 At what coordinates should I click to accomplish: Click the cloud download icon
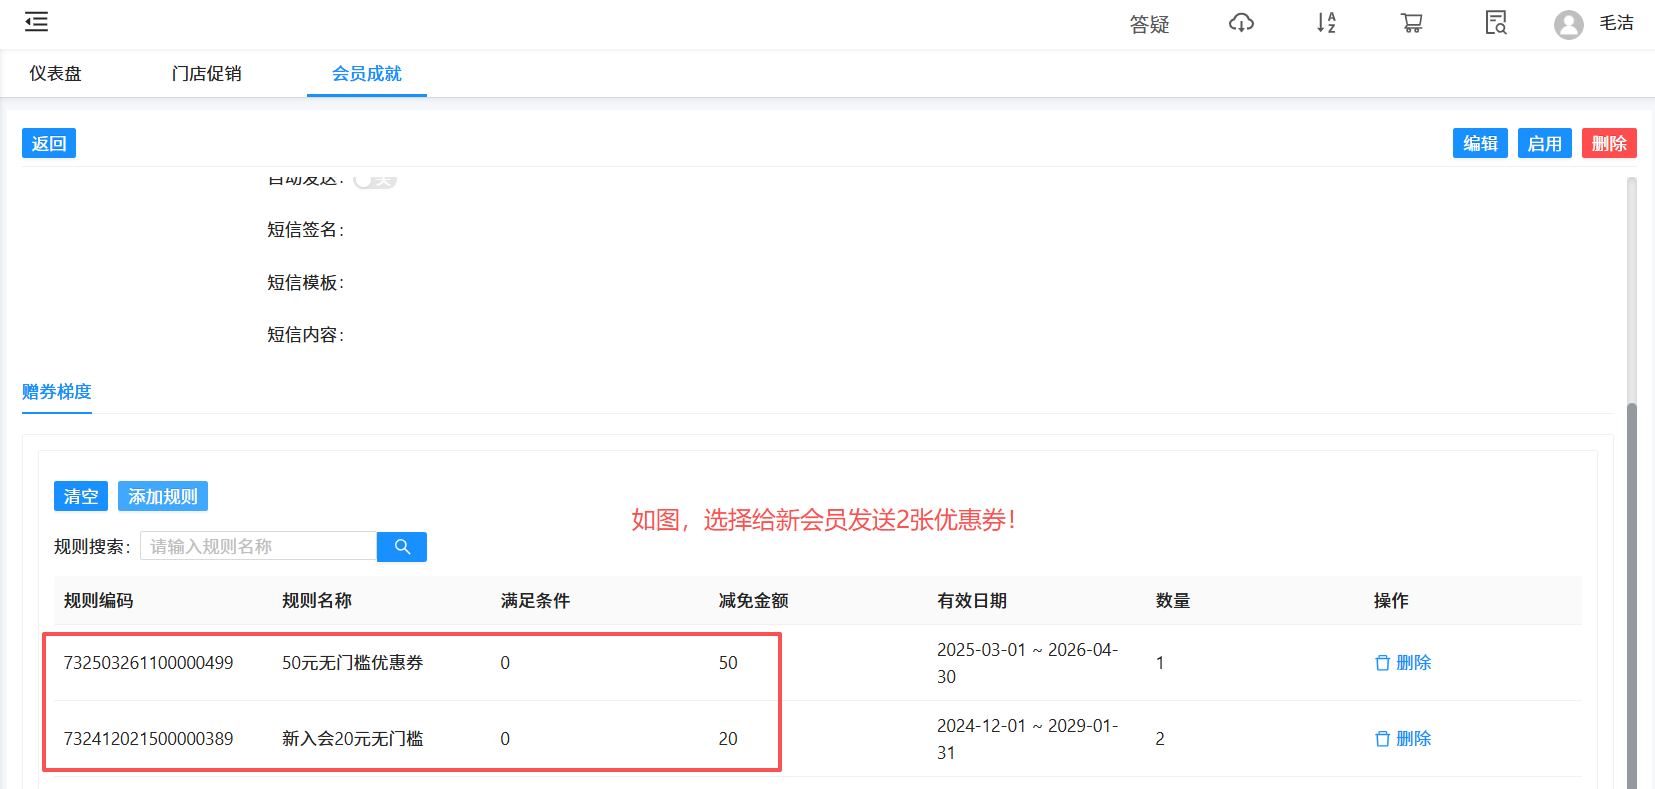coord(1241,23)
